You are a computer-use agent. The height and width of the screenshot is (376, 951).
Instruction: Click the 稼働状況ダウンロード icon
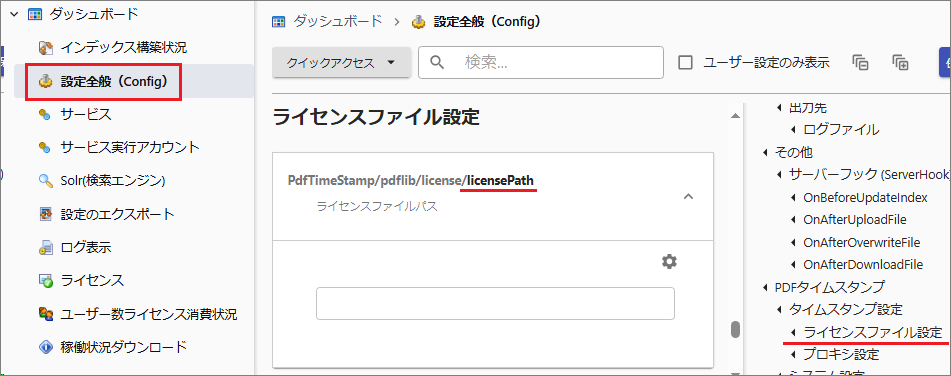click(46, 347)
